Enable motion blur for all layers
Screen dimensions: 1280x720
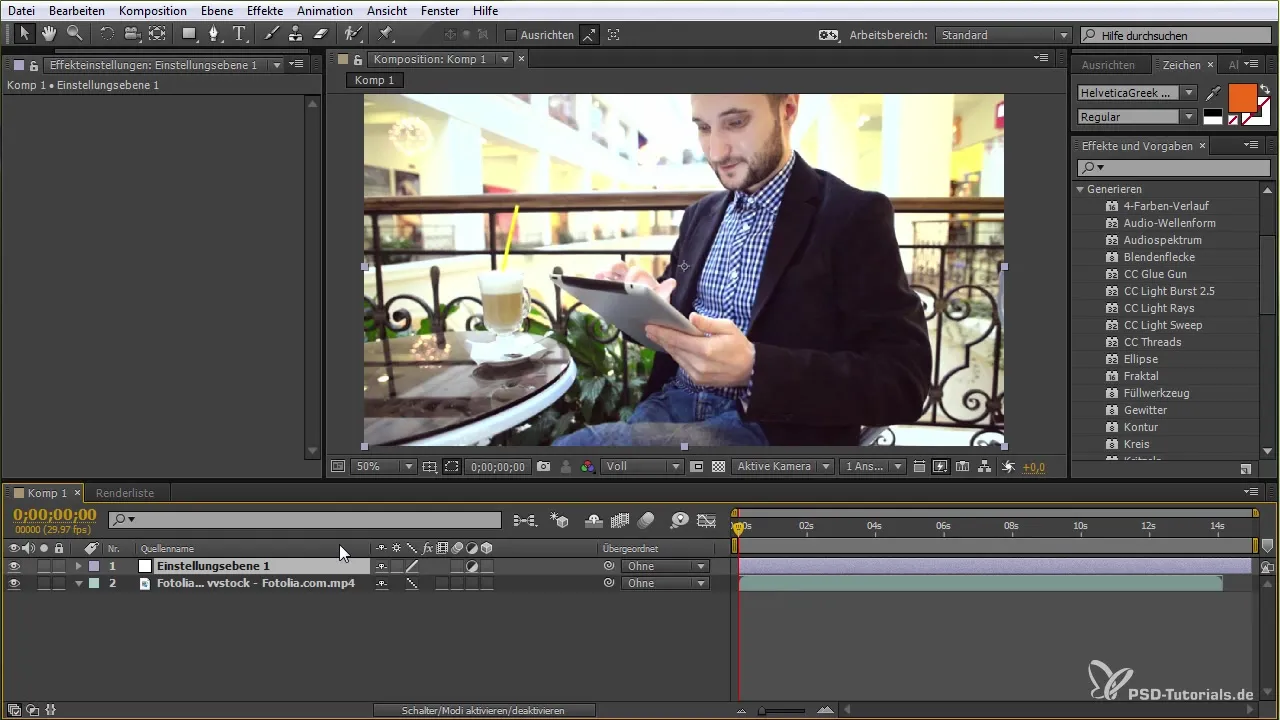(646, 520)
